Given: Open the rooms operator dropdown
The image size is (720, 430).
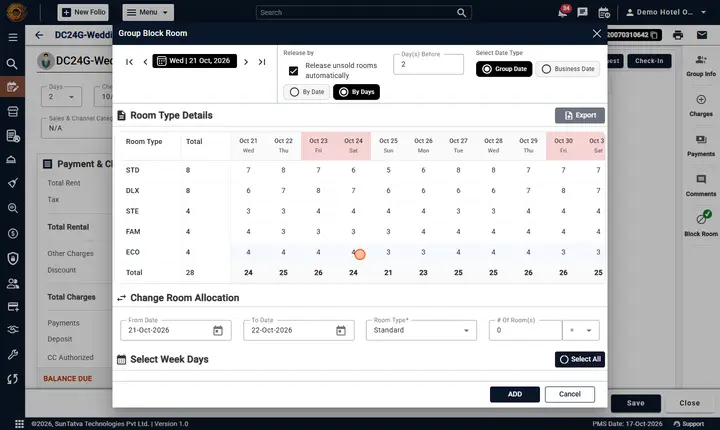Looking at the screenshot, I should coord(581,330).
